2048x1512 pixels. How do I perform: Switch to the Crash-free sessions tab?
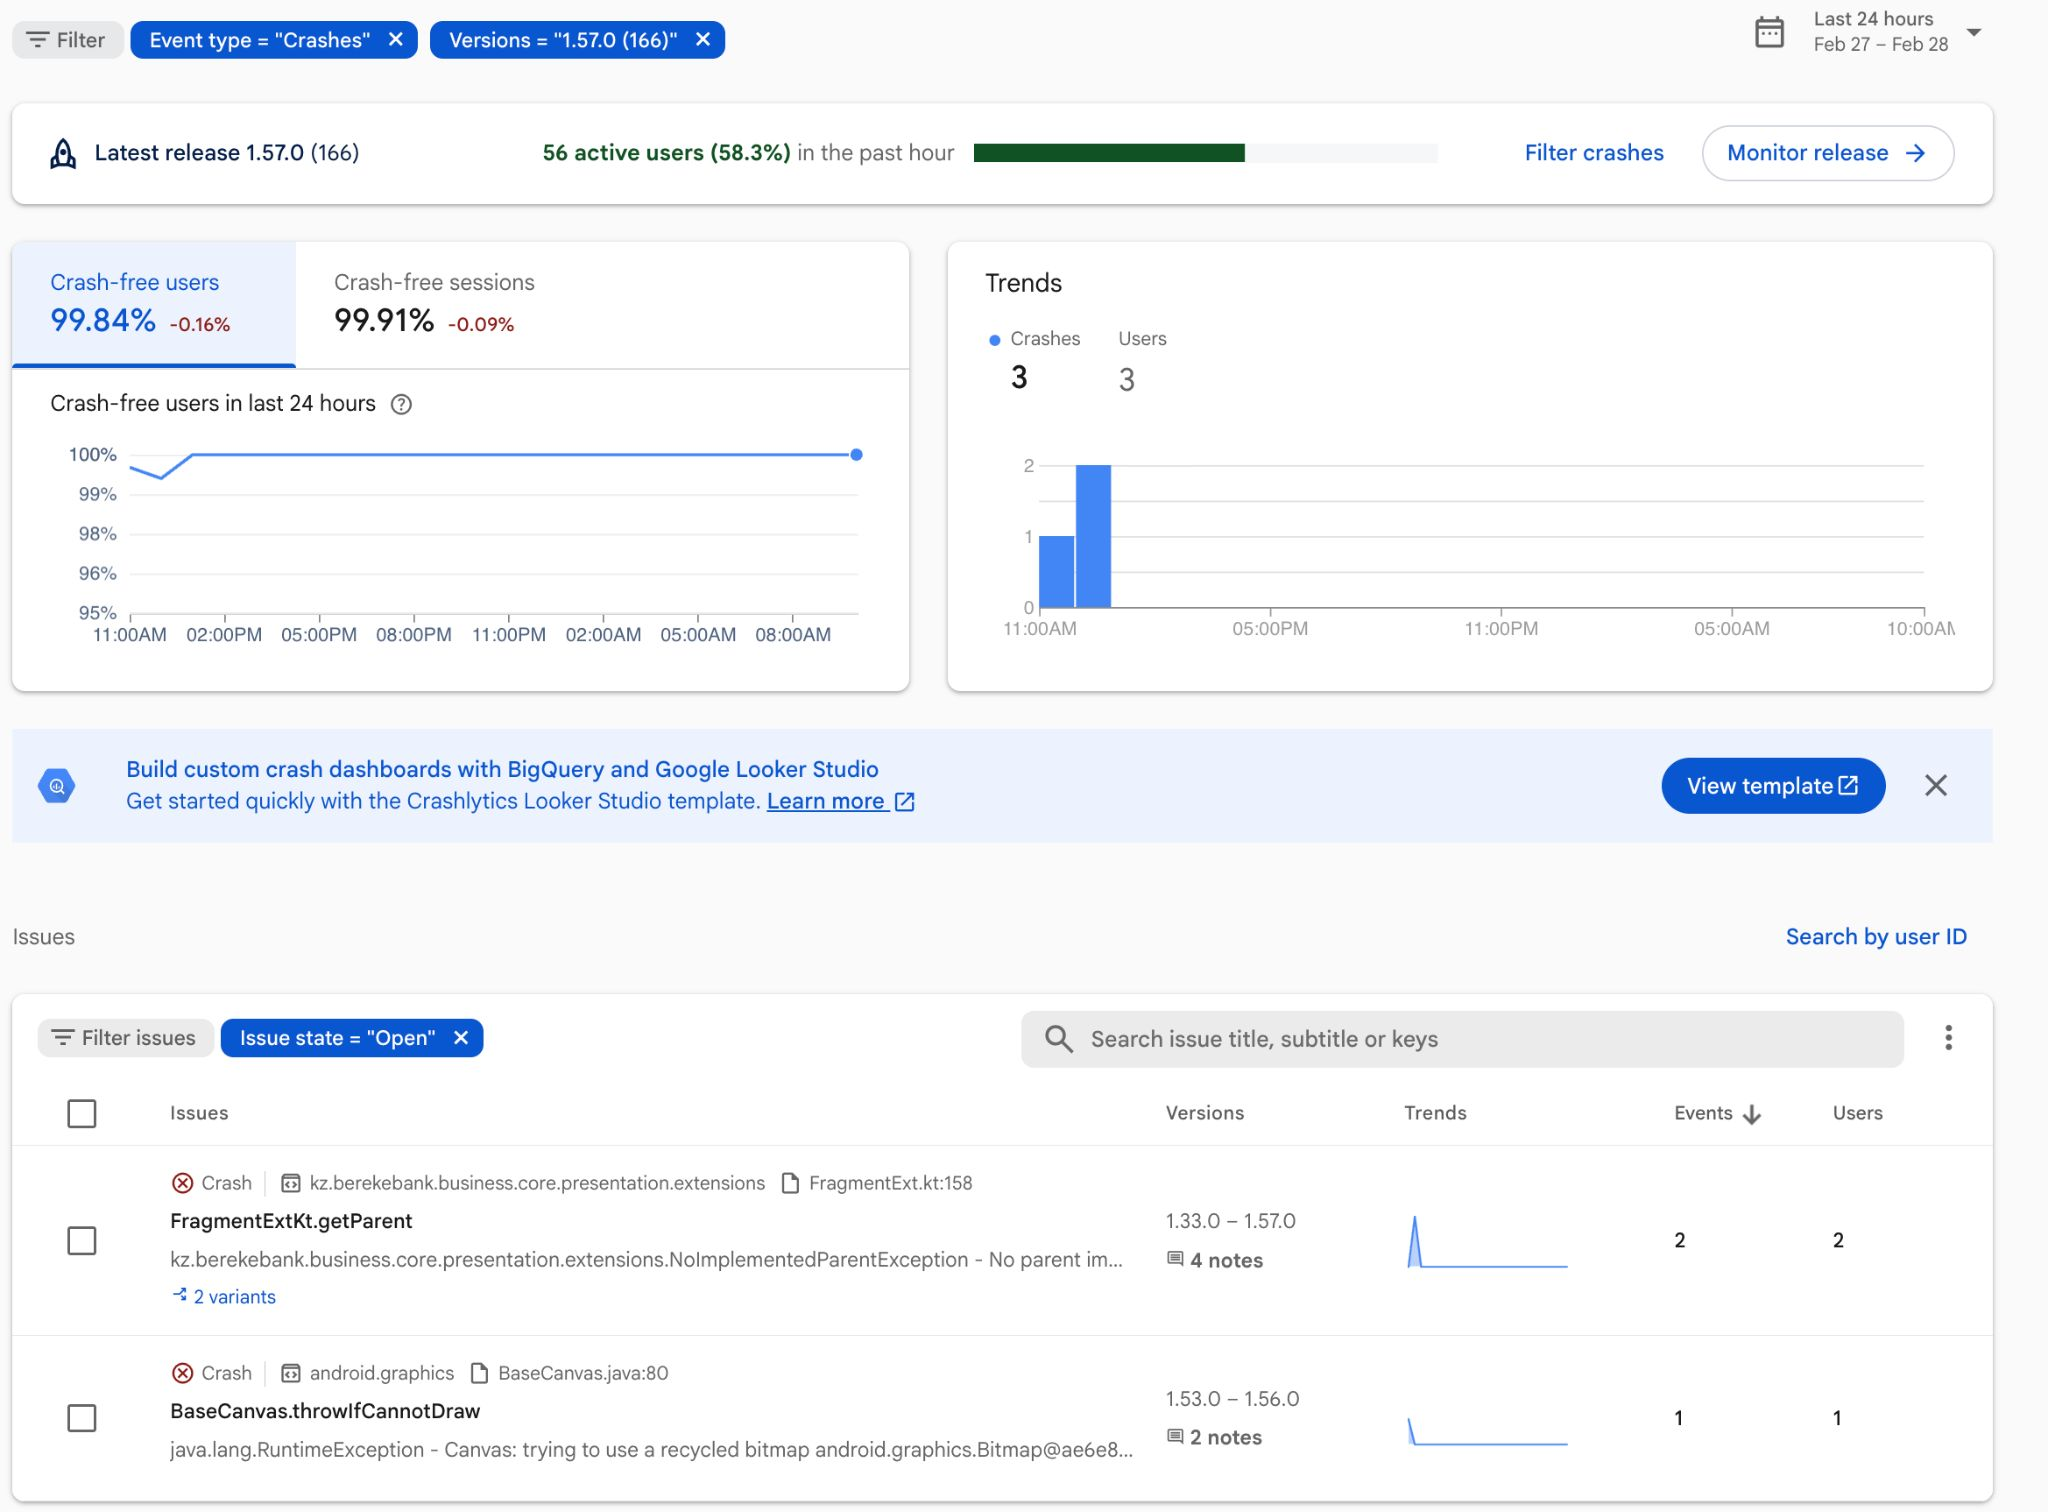(433, 303)
